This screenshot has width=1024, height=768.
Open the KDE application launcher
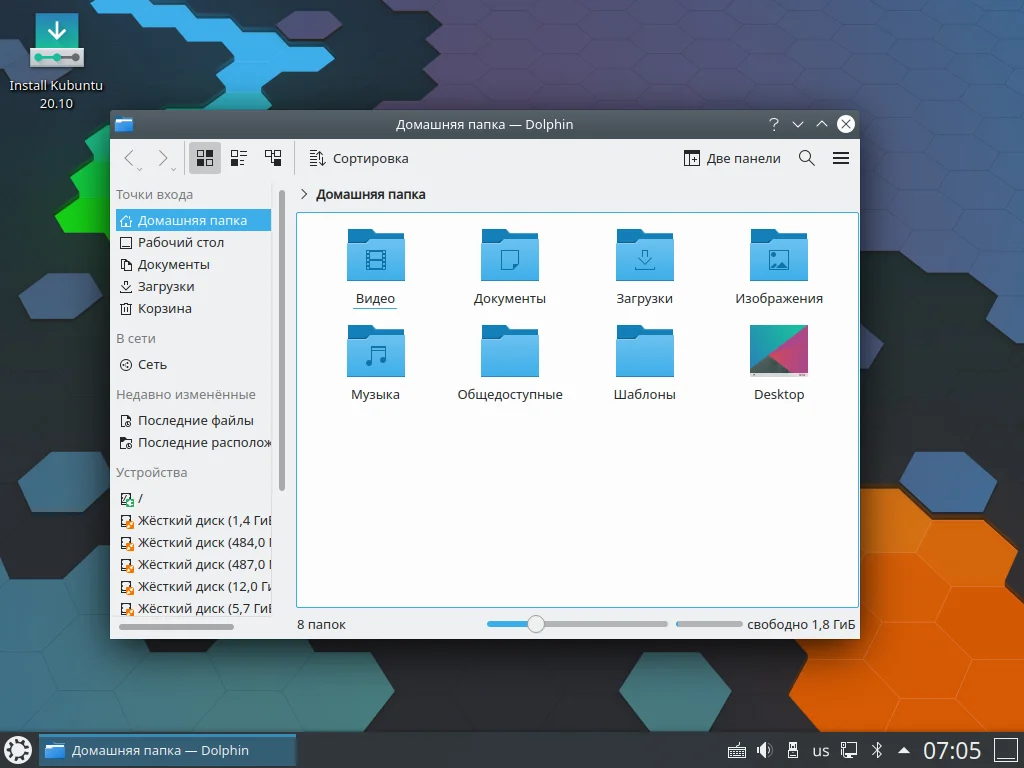18,750
